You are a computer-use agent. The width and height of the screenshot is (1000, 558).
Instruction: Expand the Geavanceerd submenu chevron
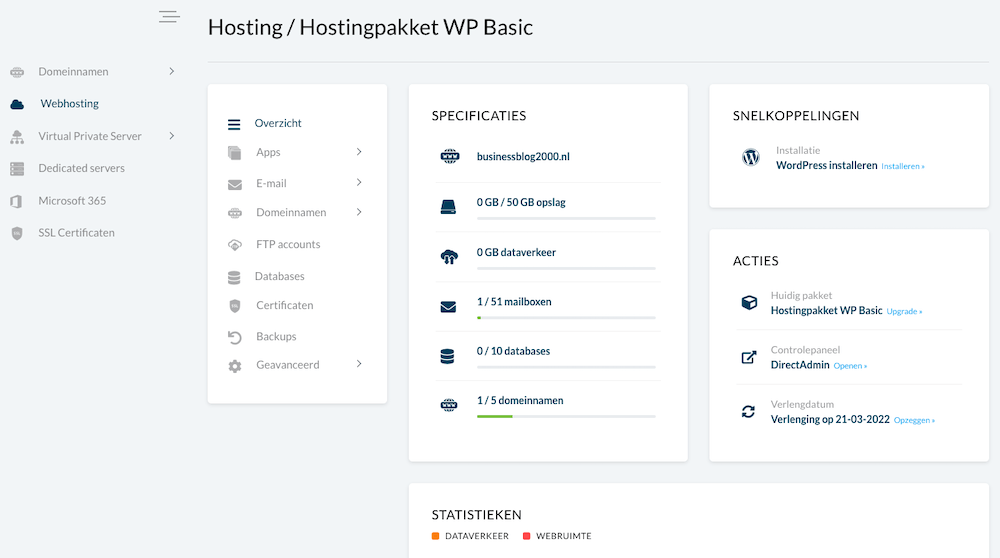359,363
